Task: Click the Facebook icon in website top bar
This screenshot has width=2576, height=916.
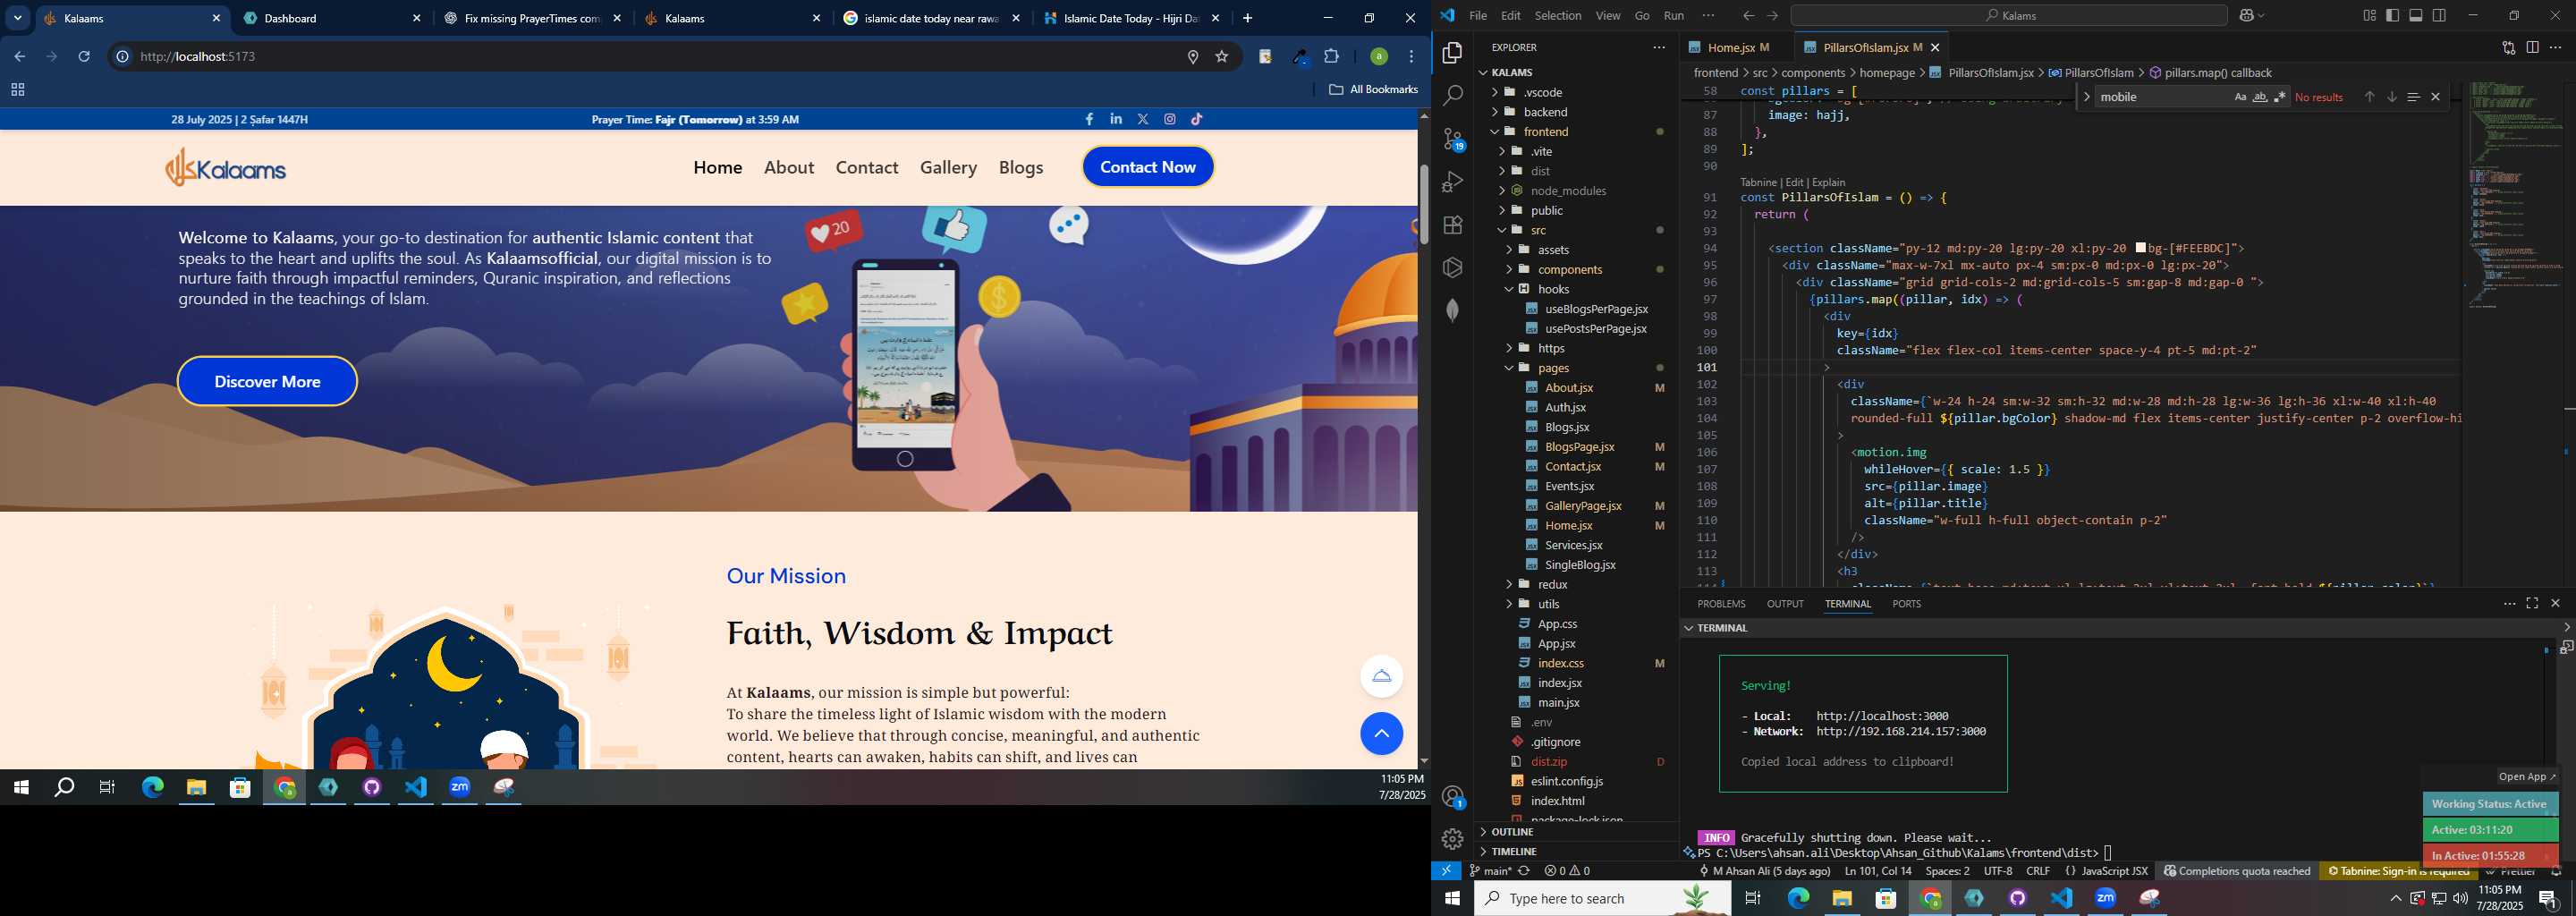Action: click(1089, 119)
